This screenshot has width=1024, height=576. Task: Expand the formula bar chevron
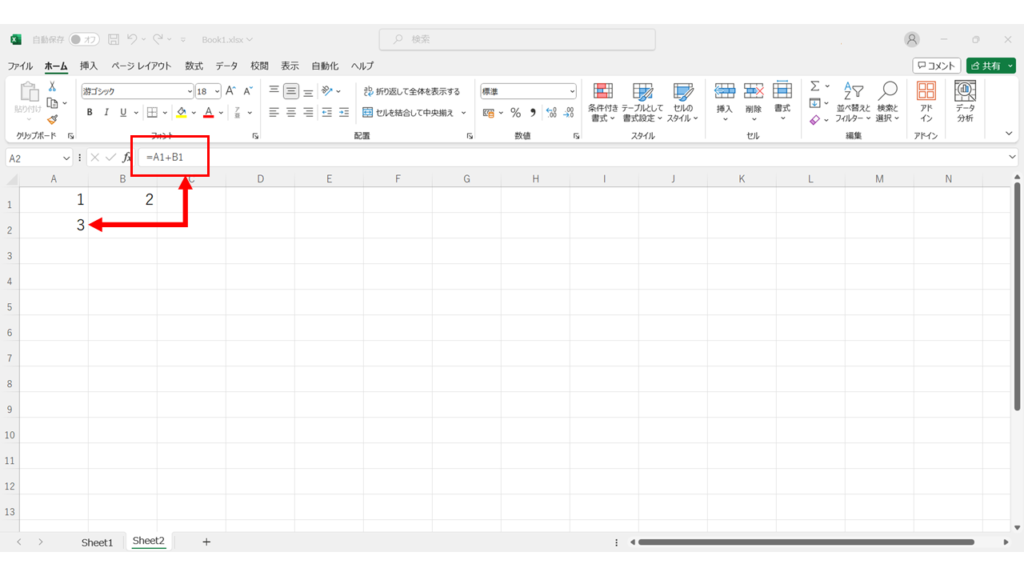tap(1012, 157)
